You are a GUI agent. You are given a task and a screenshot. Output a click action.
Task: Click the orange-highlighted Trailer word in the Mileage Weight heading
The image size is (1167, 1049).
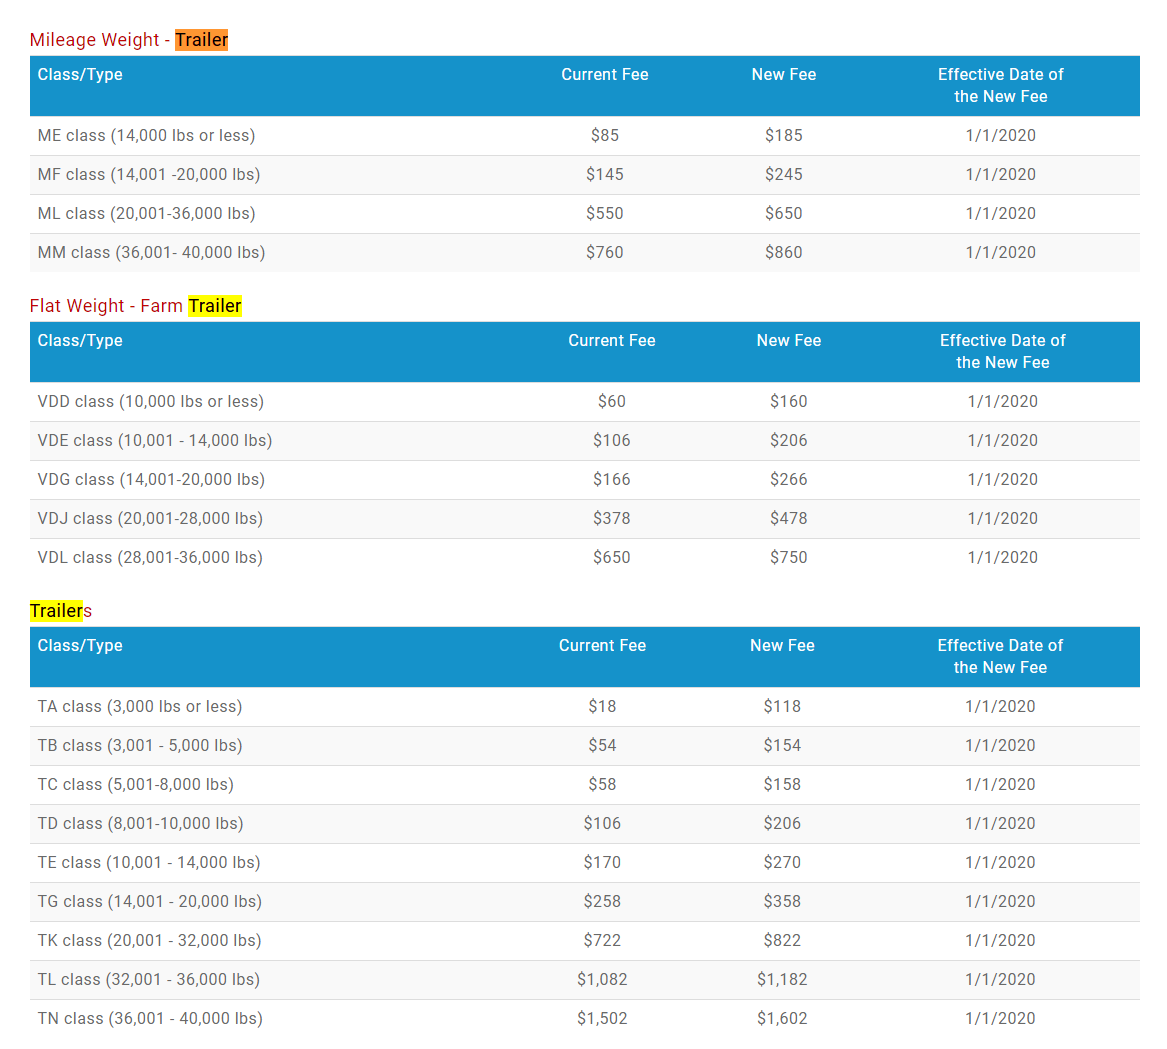[201, 40]
